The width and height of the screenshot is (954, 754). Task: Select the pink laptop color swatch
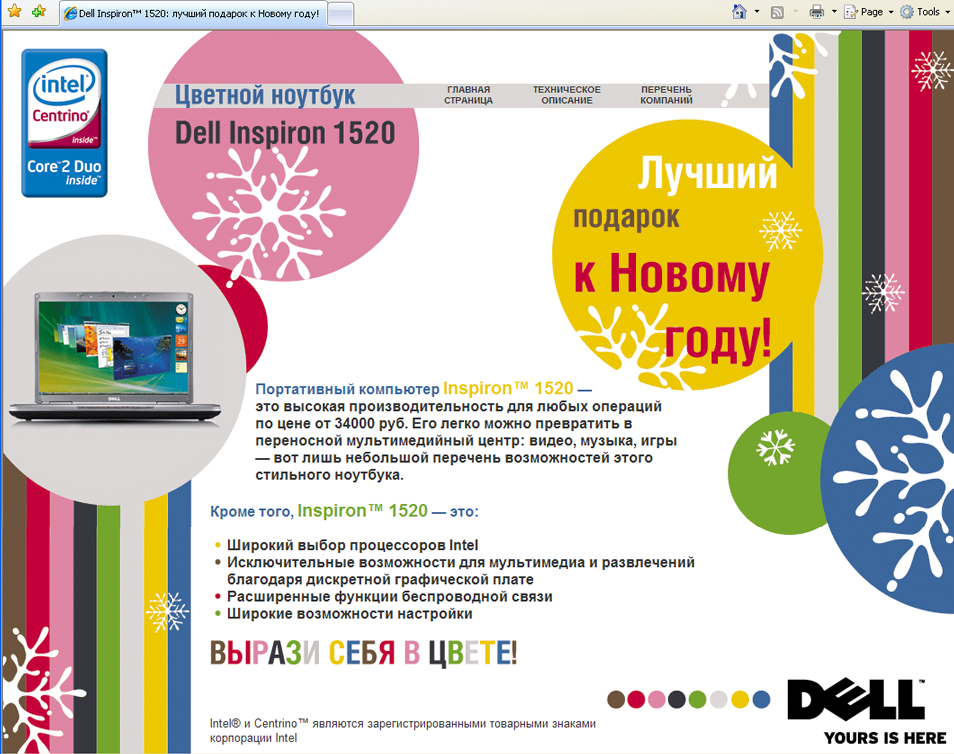point(656,699)
